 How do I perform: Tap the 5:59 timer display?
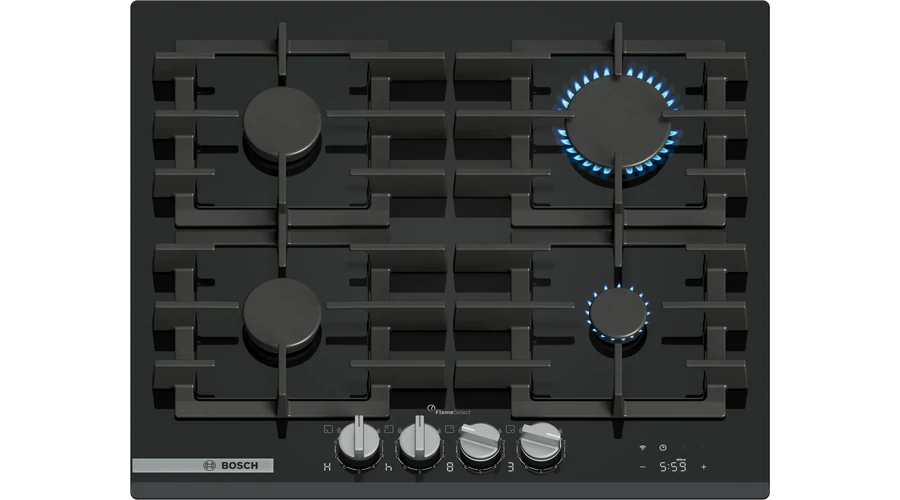pos(671,466)
